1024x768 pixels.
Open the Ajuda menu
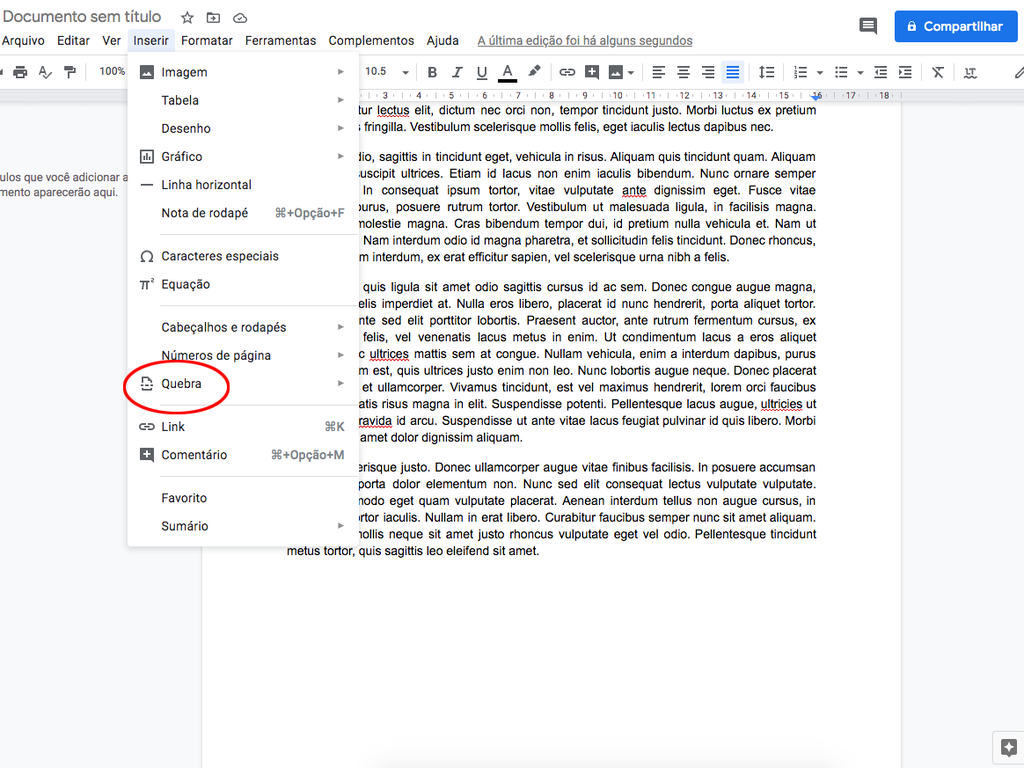[x=442, y=40]
